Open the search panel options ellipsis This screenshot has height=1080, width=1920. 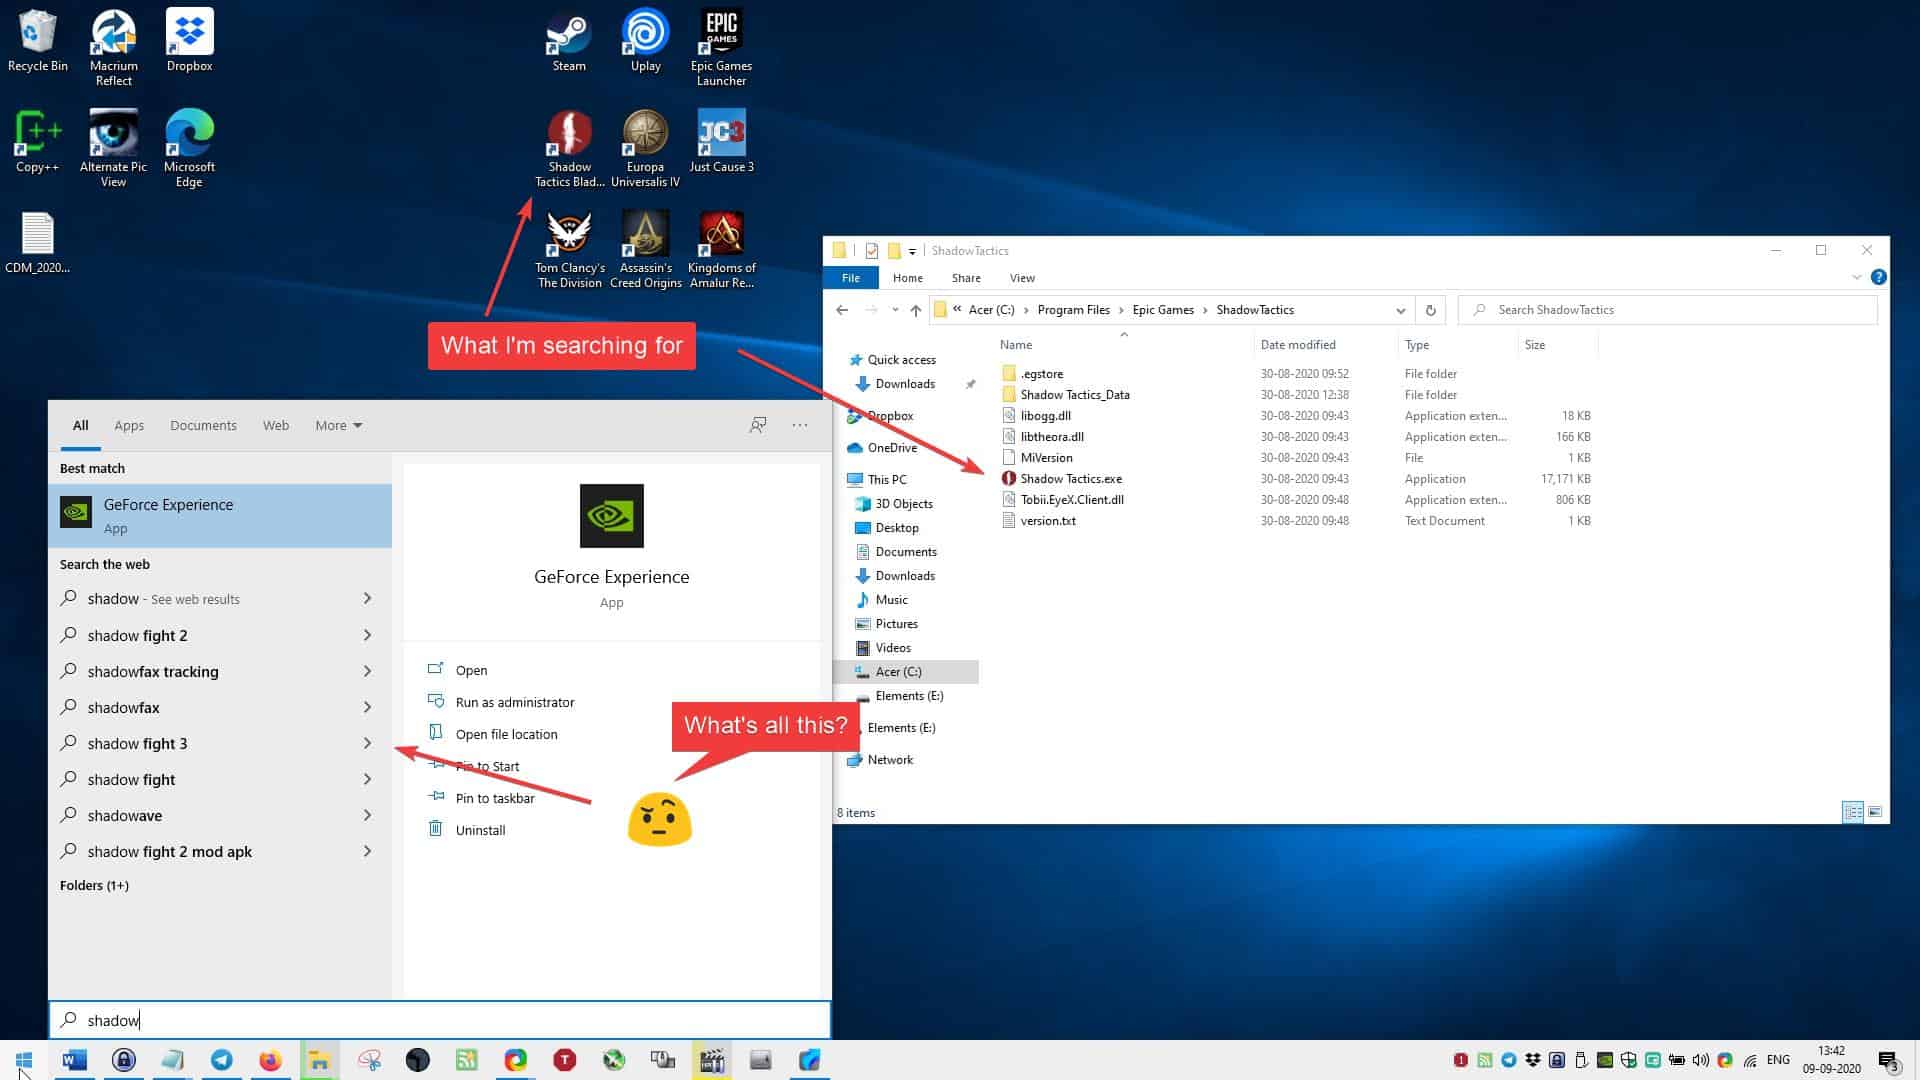click(x=800, y=425)
